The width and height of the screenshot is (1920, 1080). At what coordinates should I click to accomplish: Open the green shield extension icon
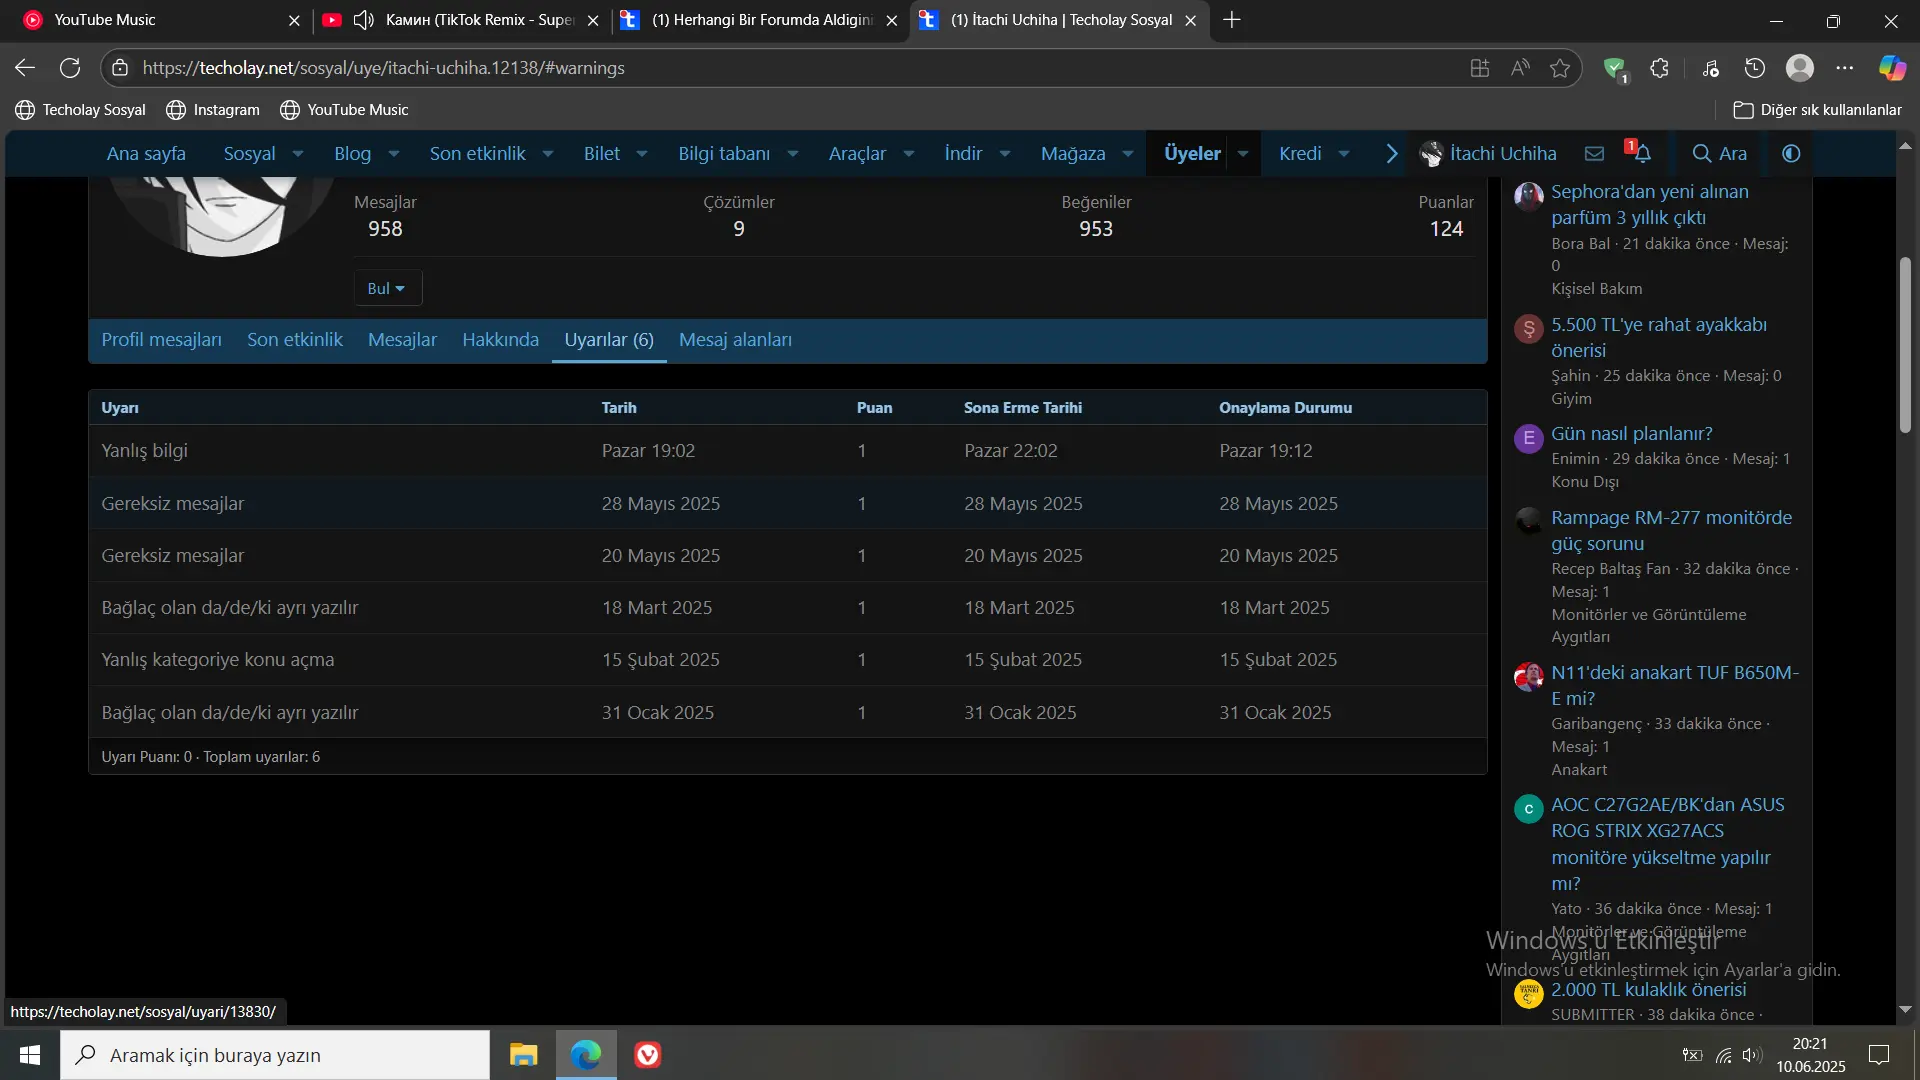pyautogui.click(x=1615, y=68)
